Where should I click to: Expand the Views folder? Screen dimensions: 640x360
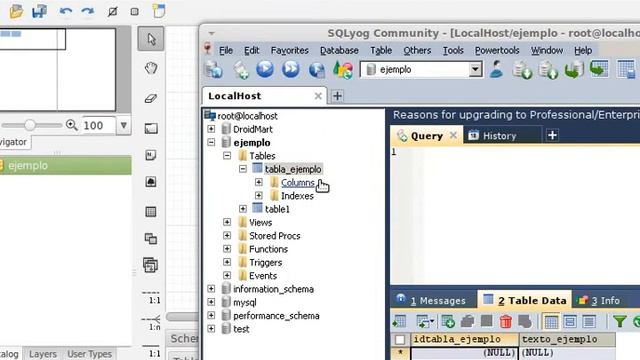(227, 222)
